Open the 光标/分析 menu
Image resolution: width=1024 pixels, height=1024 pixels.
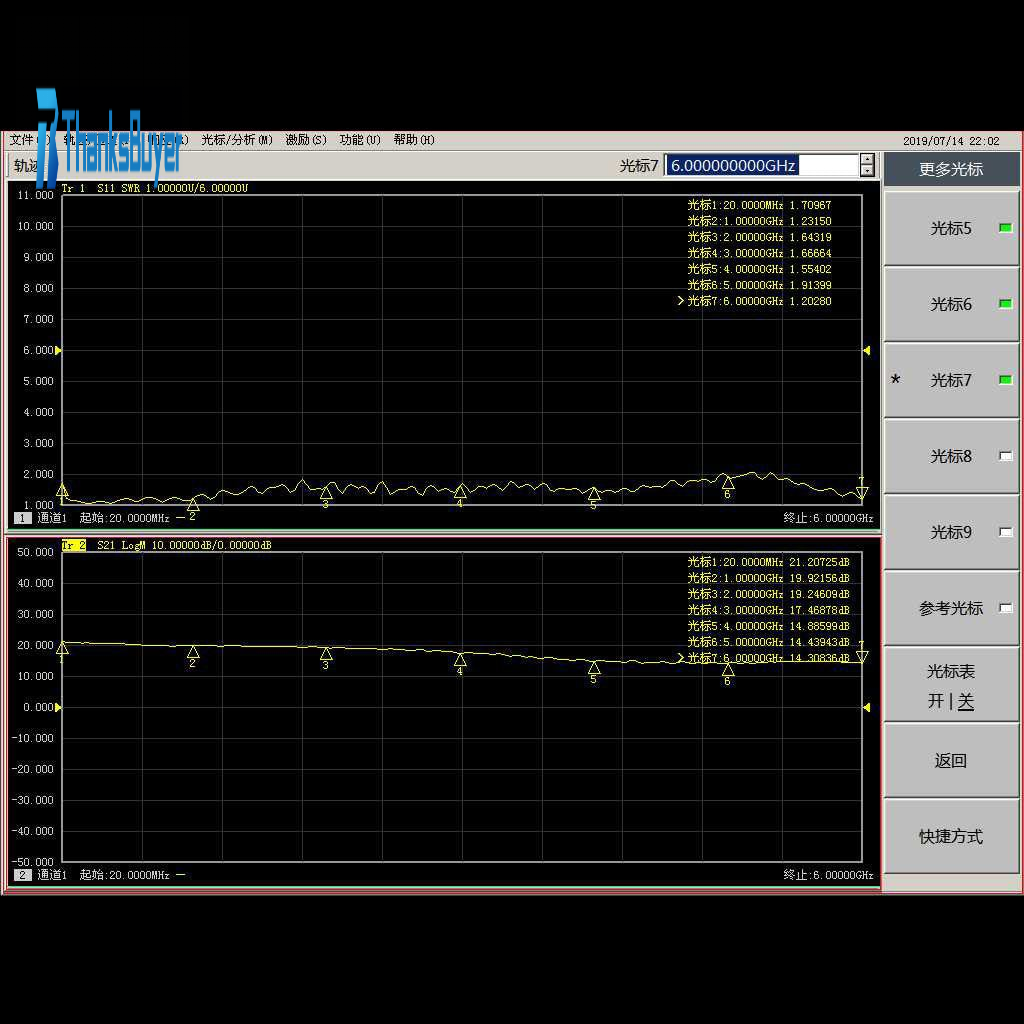coord(236,140)
